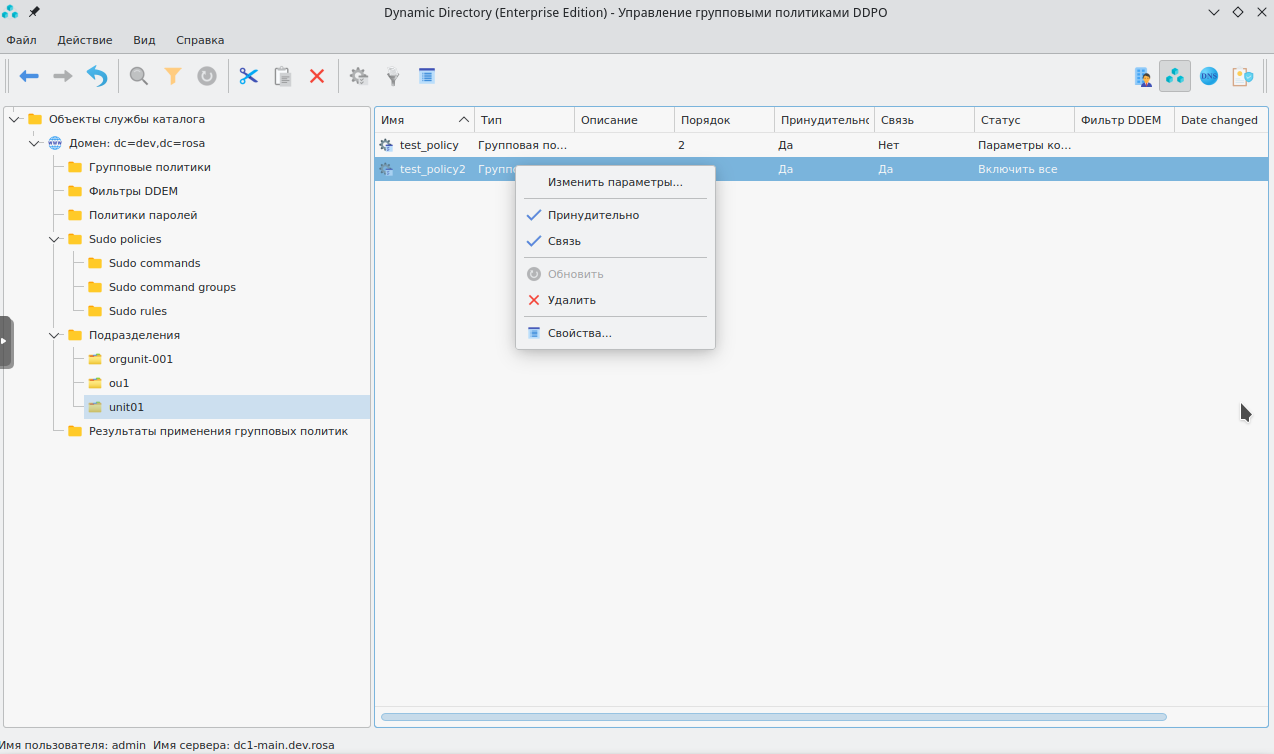Click the yellow filter funnel icon

pyautogui.click(x=173, y=76)
